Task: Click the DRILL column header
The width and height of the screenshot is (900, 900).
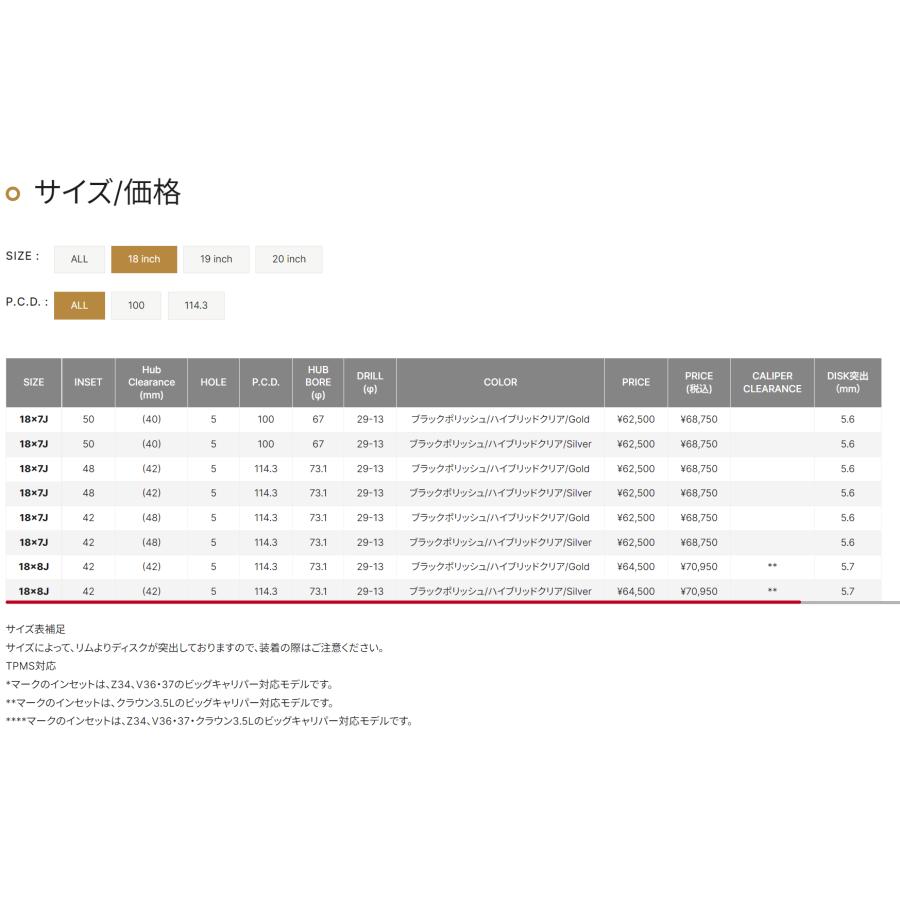Action: (x=370, y=382)
